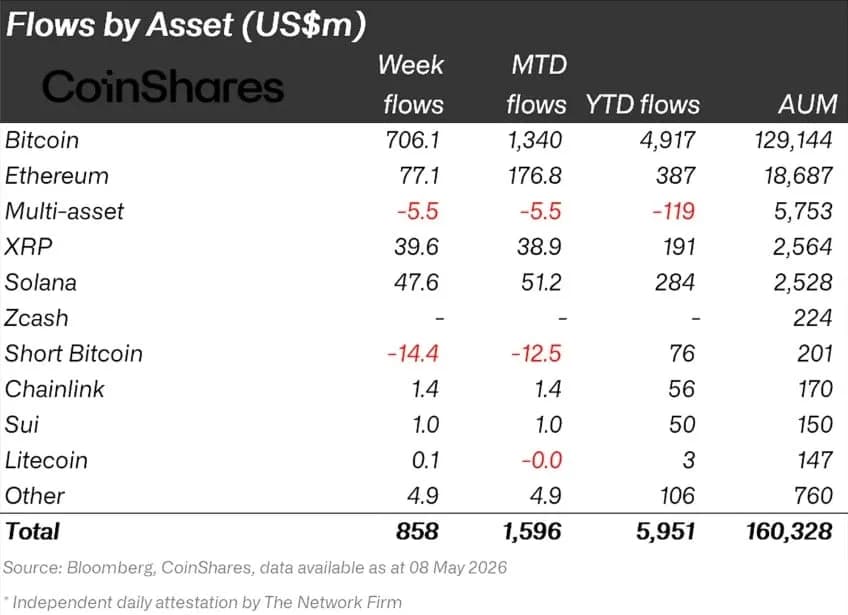Select Sui YTD flows value 50
The width and height of the screenshot is (848, 615).
(x=681, y=425)
